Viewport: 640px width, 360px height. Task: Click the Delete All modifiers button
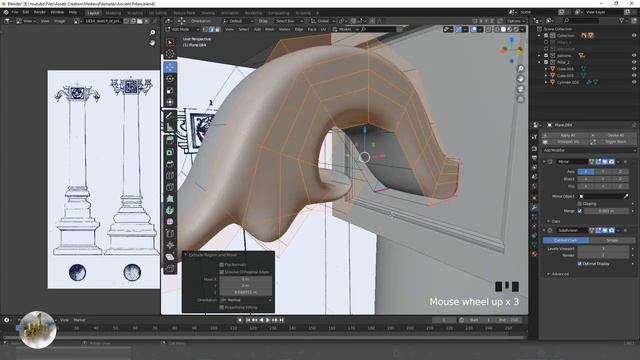(x=613, y=135)
